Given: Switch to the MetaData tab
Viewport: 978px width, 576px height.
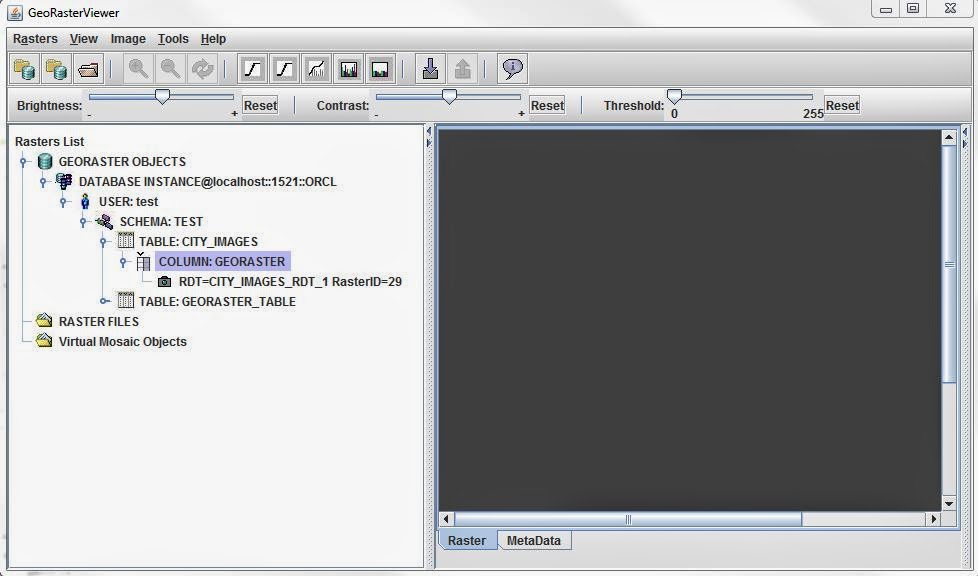Looking at the screenshot, I should [534, 540].
